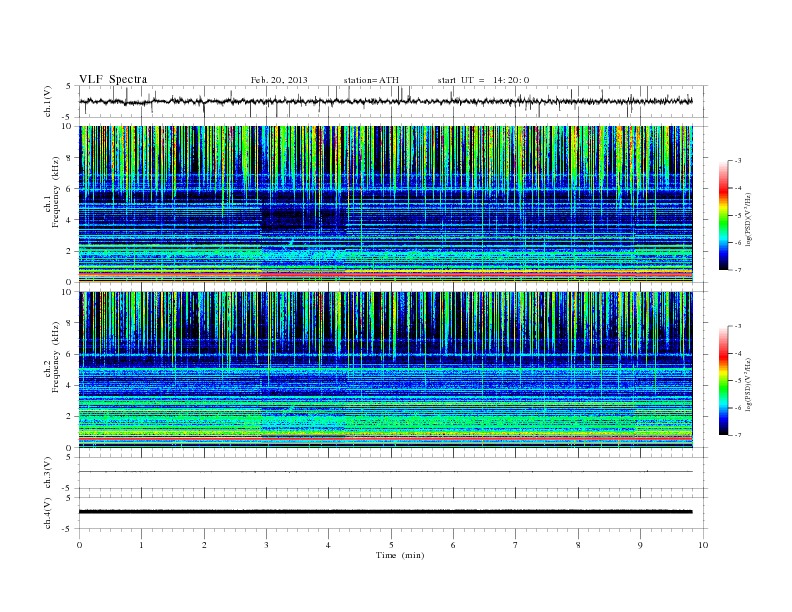Click the '4' tick label on time axis
The image size is (792, 612).
tap(328, 545)
